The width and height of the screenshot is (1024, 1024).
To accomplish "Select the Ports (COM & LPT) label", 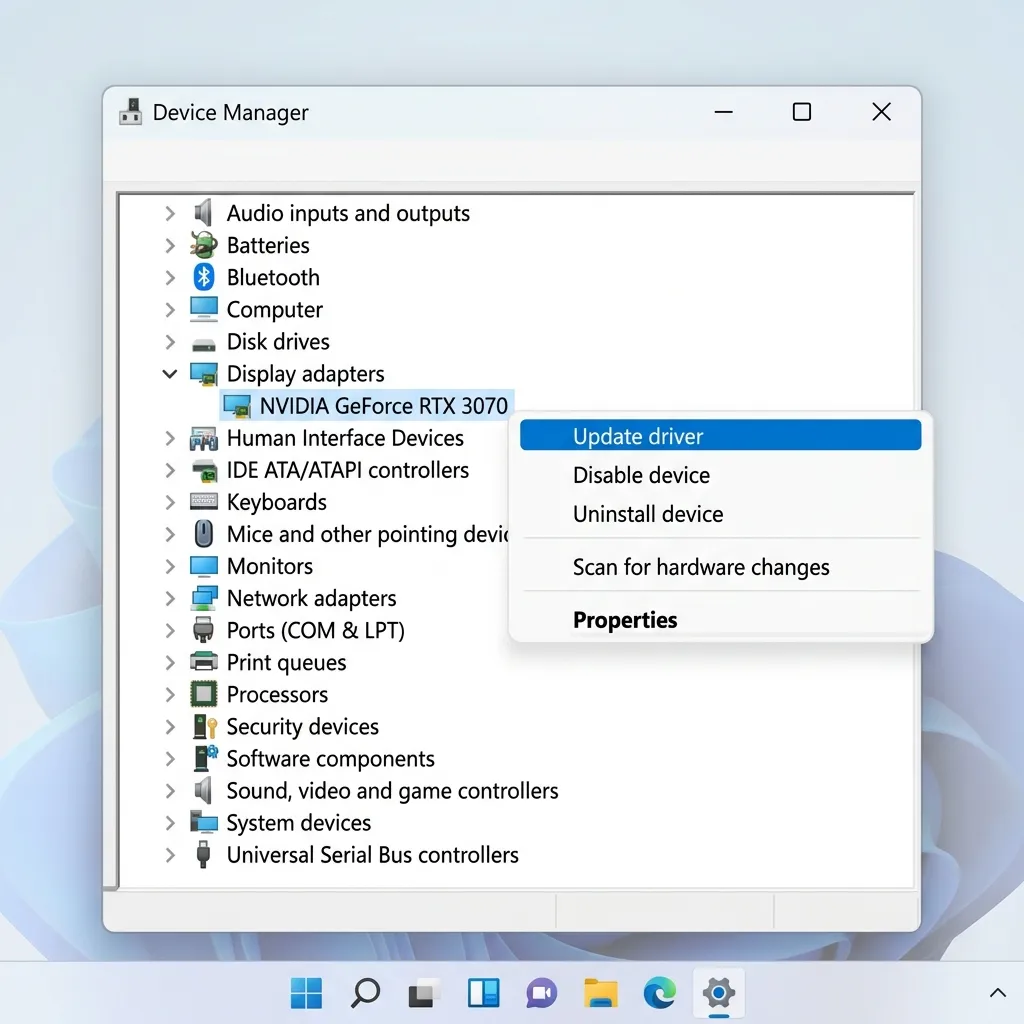I will 315,630.
